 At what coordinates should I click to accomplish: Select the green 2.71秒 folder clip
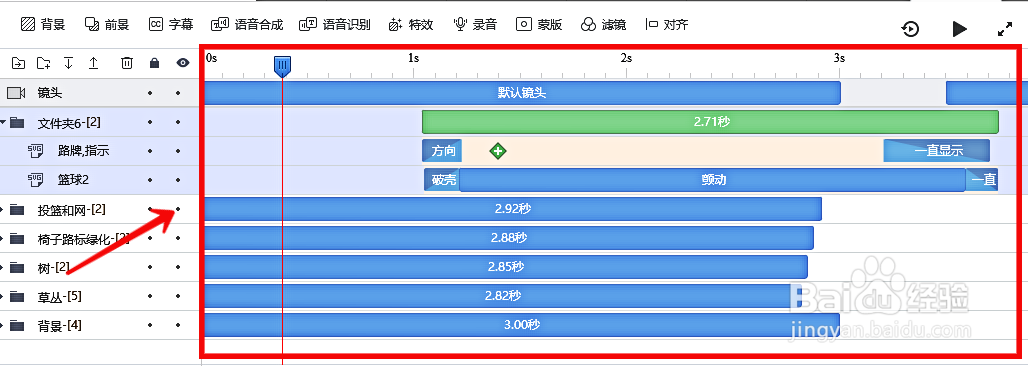(x=710, y=122)
